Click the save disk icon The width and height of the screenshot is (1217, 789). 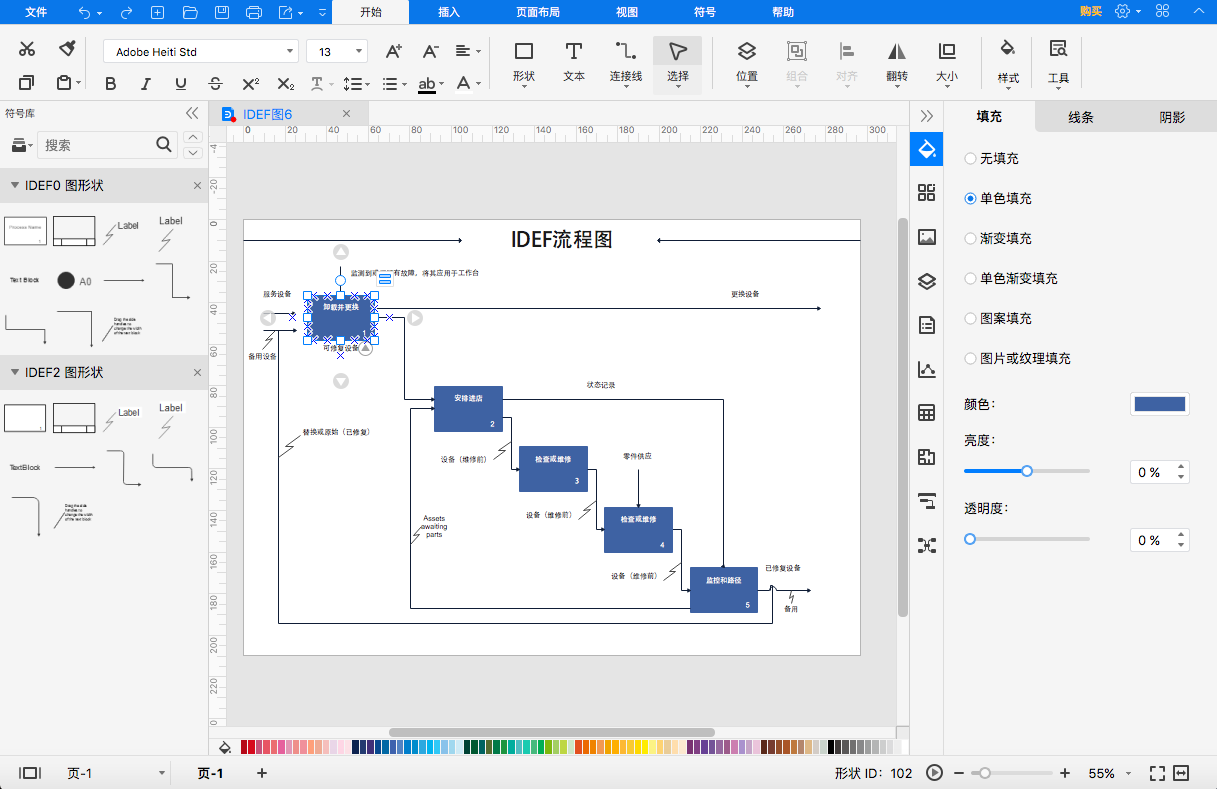222,12
